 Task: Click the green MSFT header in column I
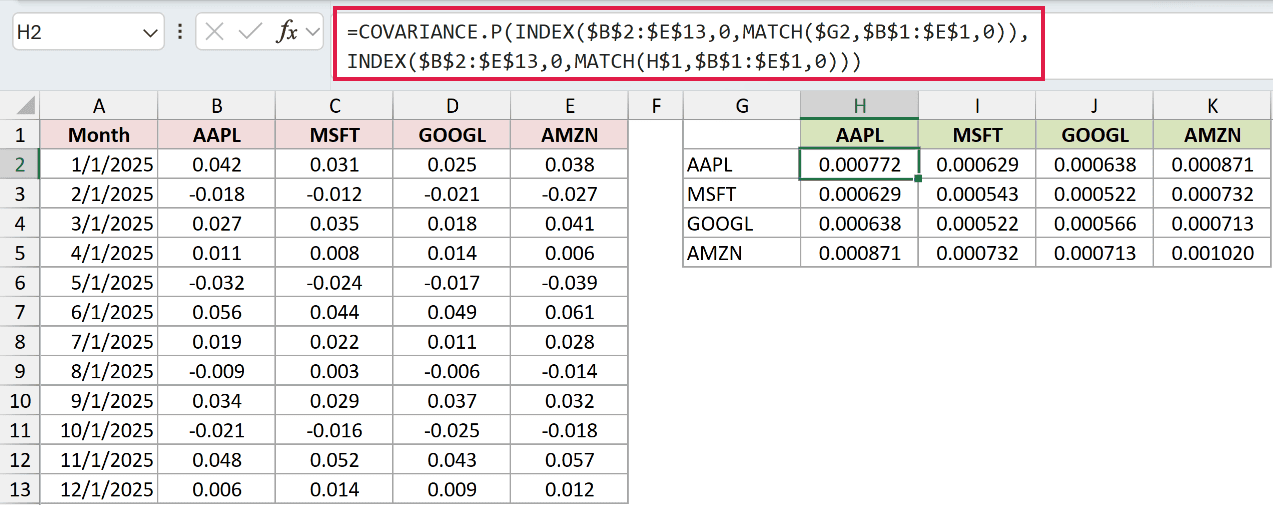pos(977,135)
